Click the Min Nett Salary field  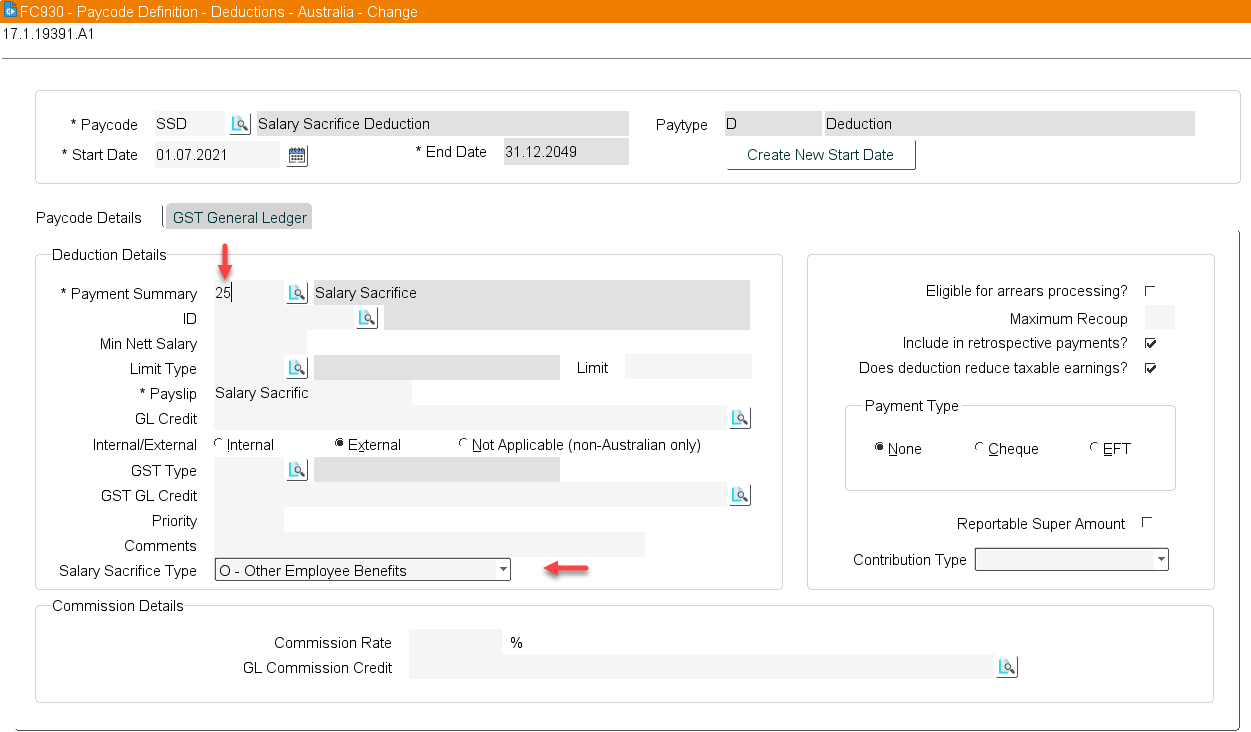[x=260, y=343]
